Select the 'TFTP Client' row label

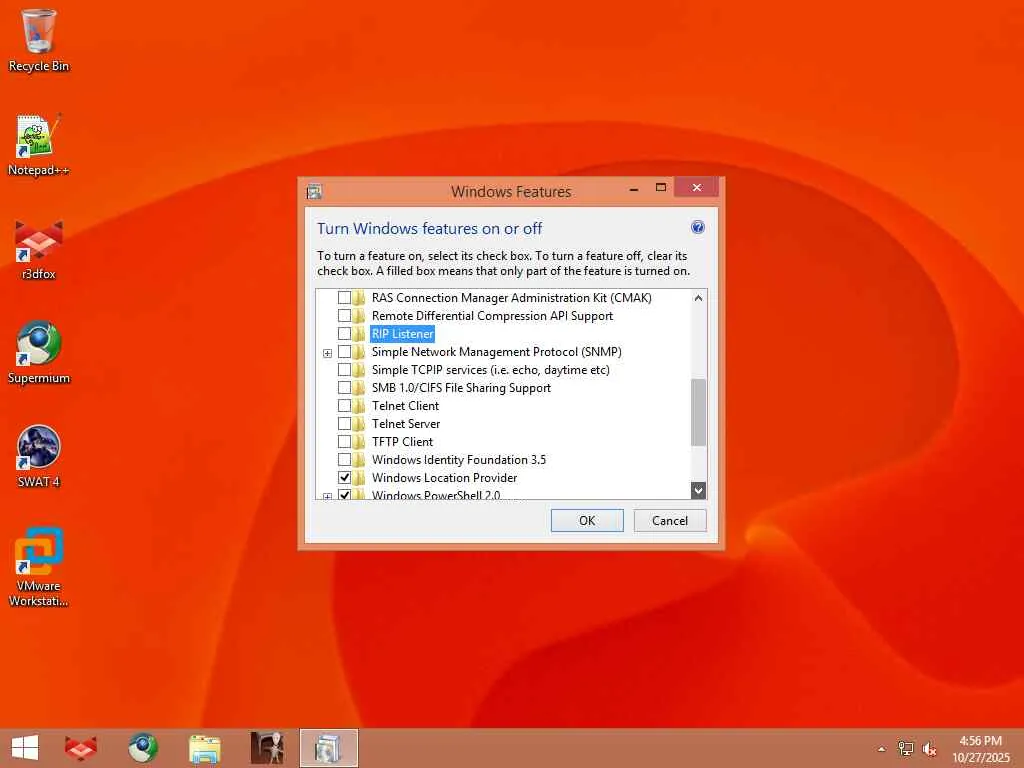(x=402, y=441)
